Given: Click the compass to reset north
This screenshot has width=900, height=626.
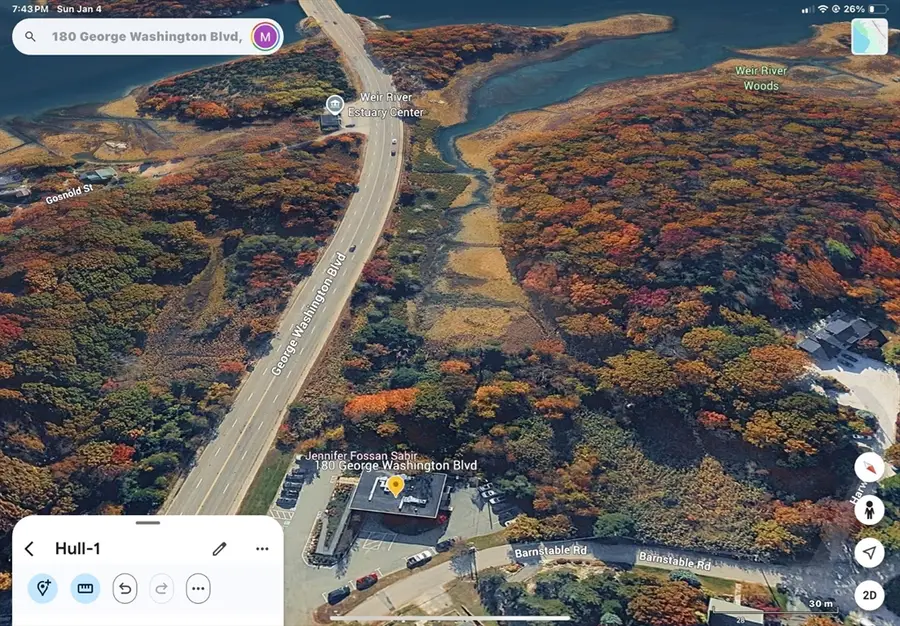Looking at the screenshot, I should [x=869, y=467].
